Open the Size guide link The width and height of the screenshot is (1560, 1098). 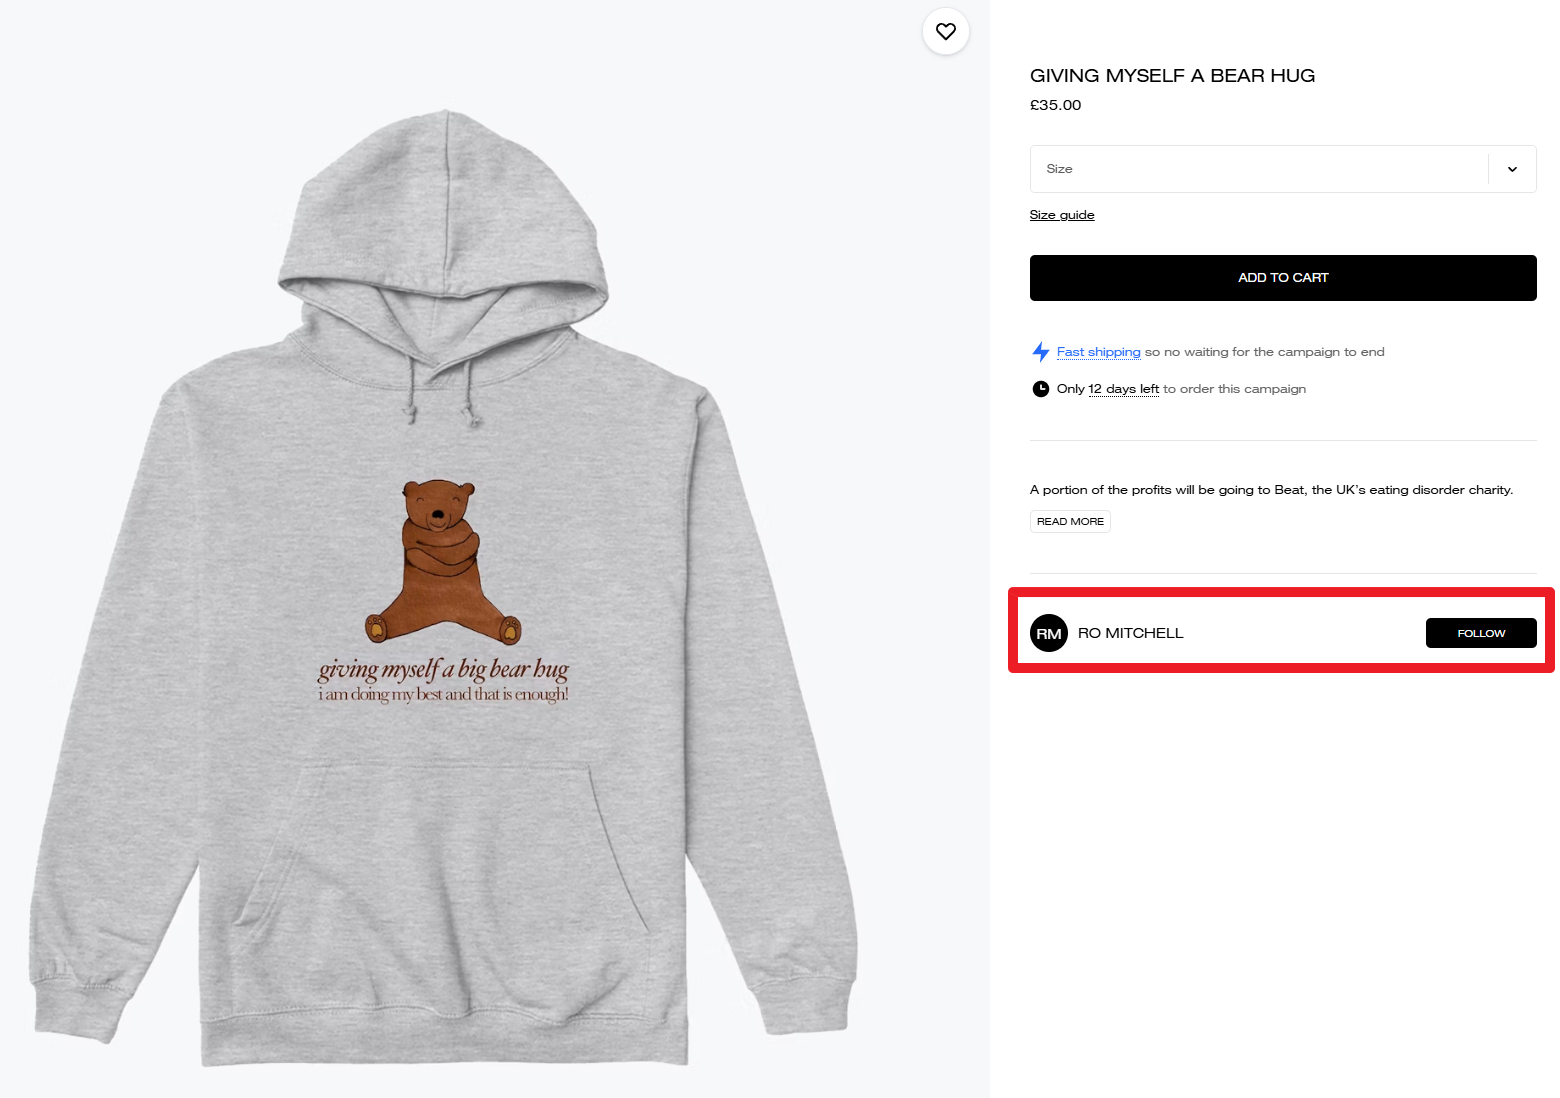point(1062,215)
